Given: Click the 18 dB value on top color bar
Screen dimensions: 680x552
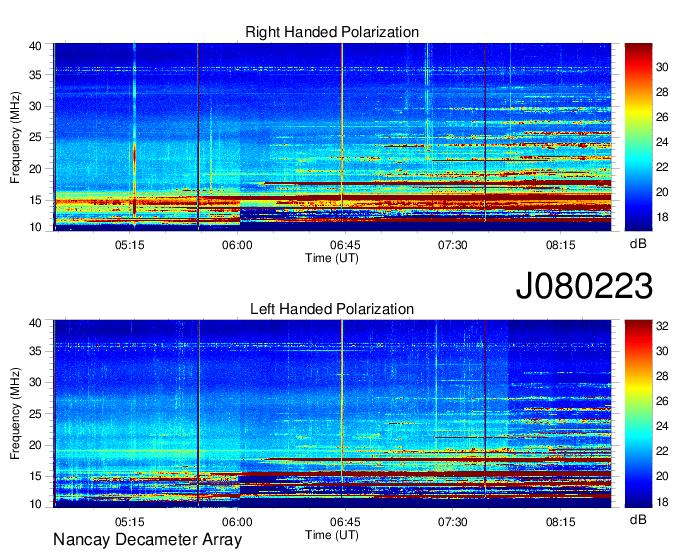Looking at the screenshot, I should (662, 217).
